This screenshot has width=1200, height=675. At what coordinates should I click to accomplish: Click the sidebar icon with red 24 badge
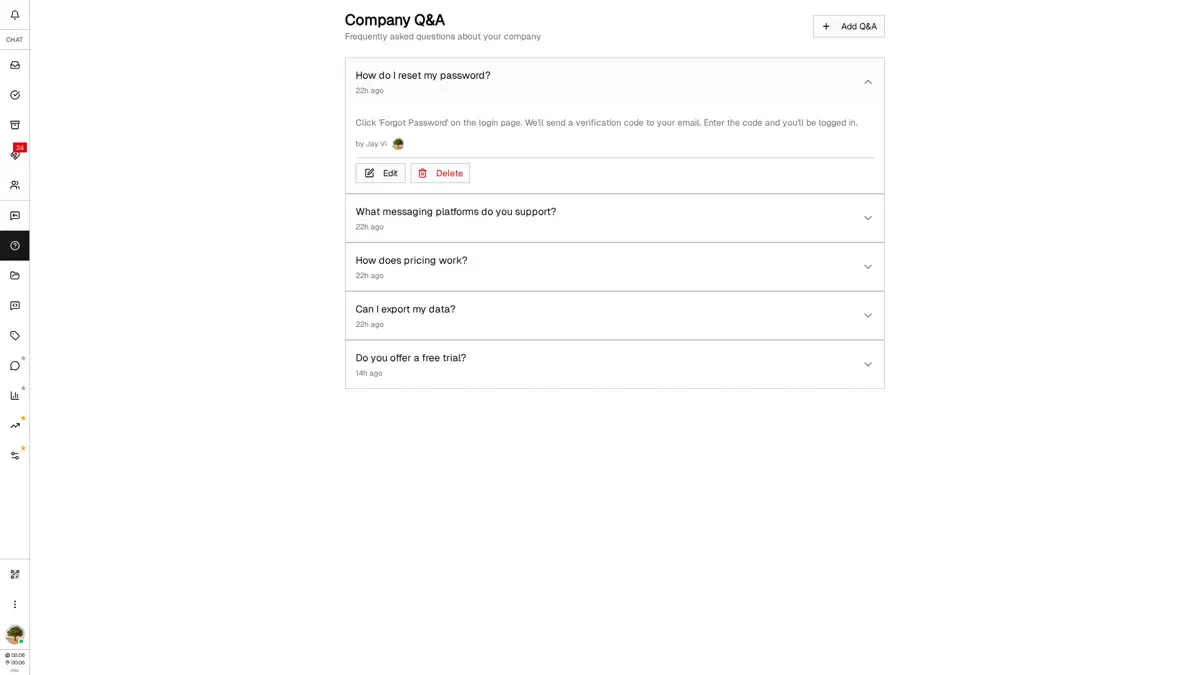(x=15, y=155)
